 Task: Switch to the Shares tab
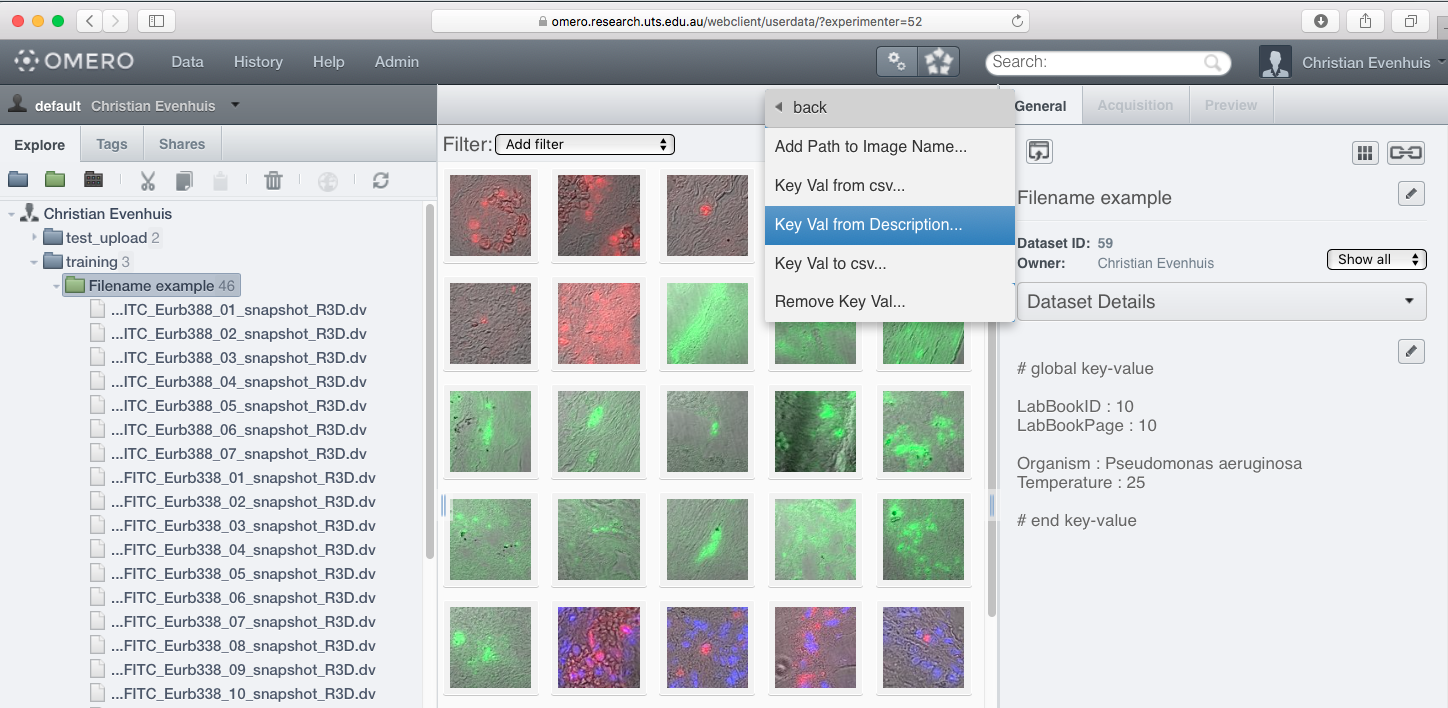(182, 144)
